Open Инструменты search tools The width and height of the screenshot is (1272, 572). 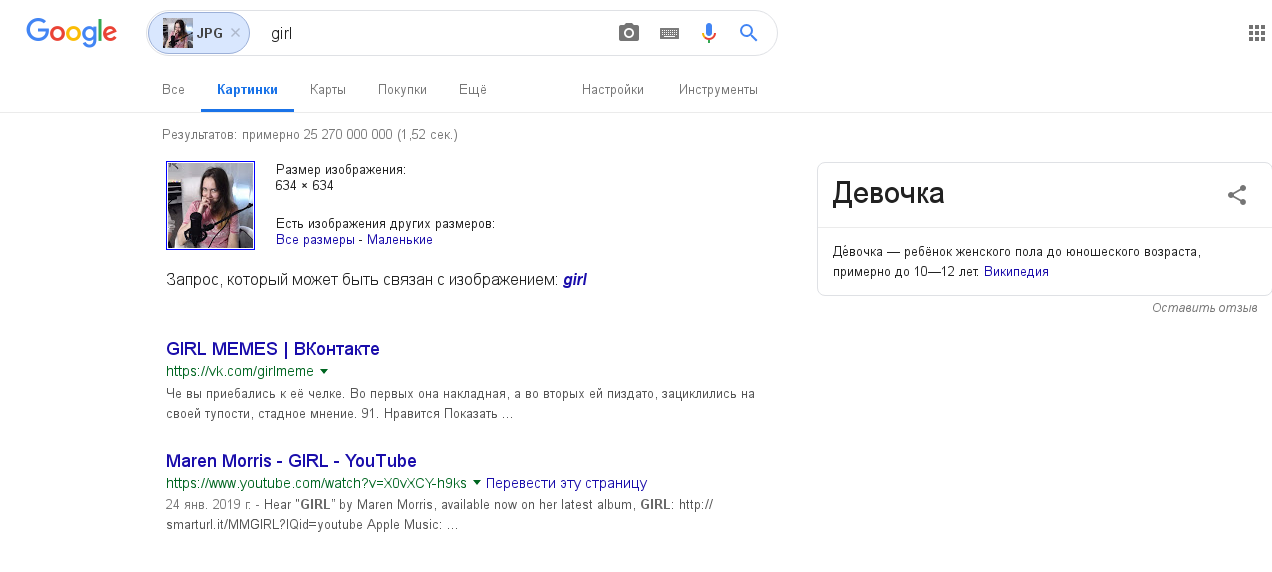718,89
